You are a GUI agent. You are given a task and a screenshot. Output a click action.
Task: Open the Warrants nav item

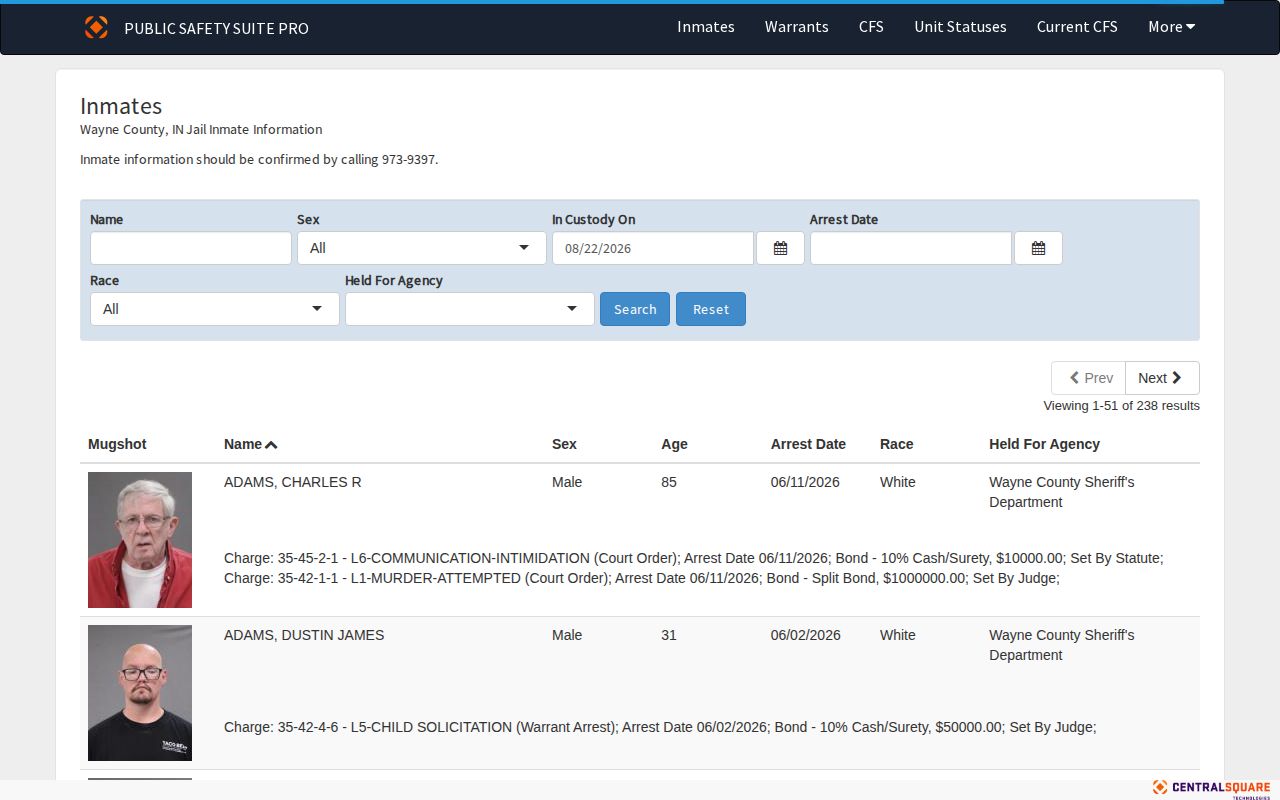point(796,27)
